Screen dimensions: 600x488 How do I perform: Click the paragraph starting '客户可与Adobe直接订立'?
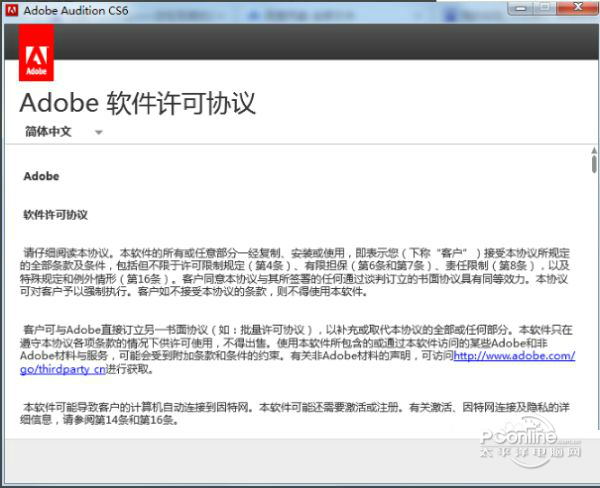point(297,349)
